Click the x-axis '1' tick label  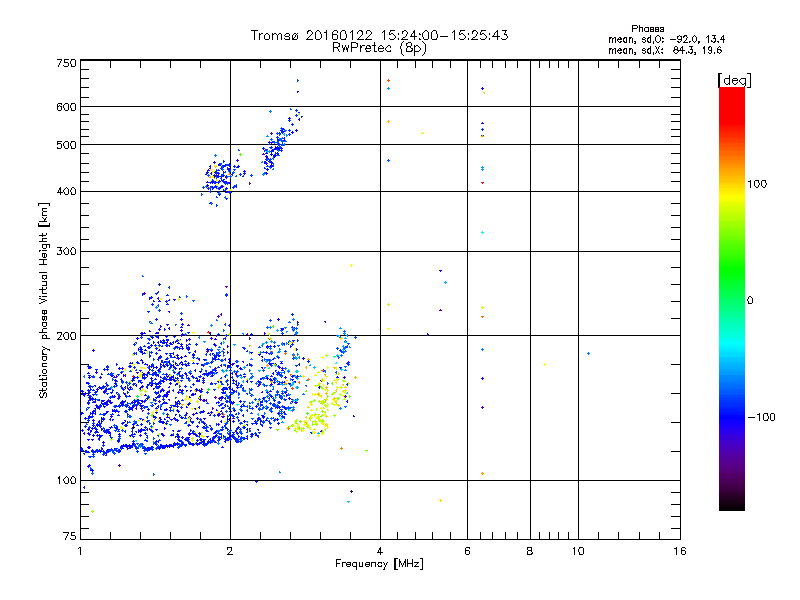click(80, 551)
